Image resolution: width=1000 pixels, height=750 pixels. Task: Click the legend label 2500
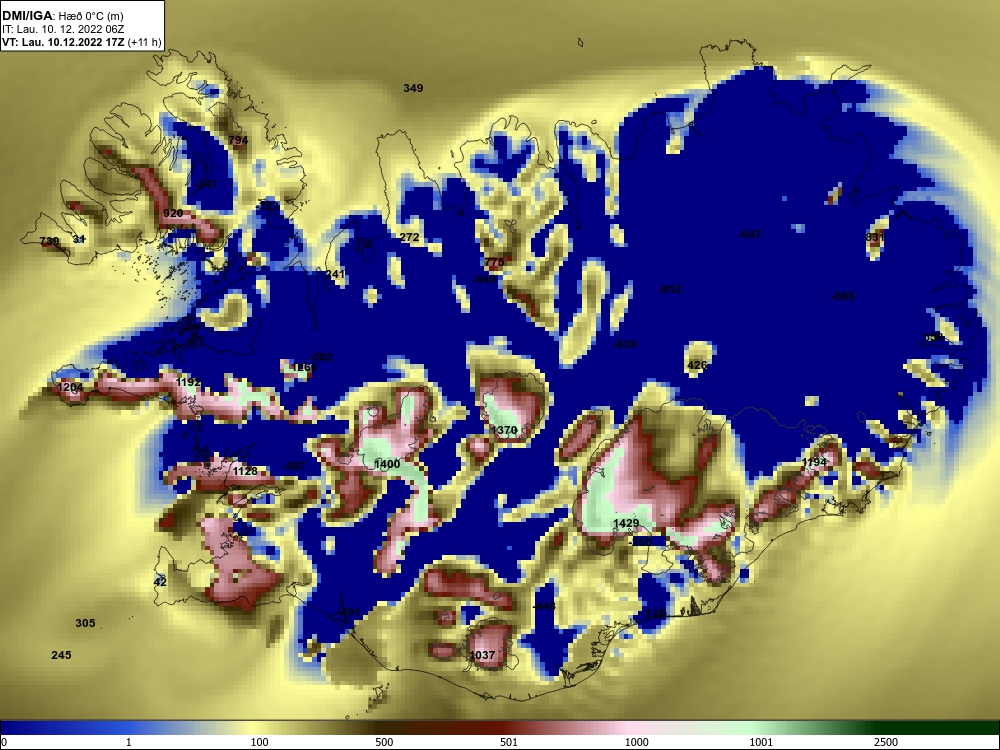point(886,742)
